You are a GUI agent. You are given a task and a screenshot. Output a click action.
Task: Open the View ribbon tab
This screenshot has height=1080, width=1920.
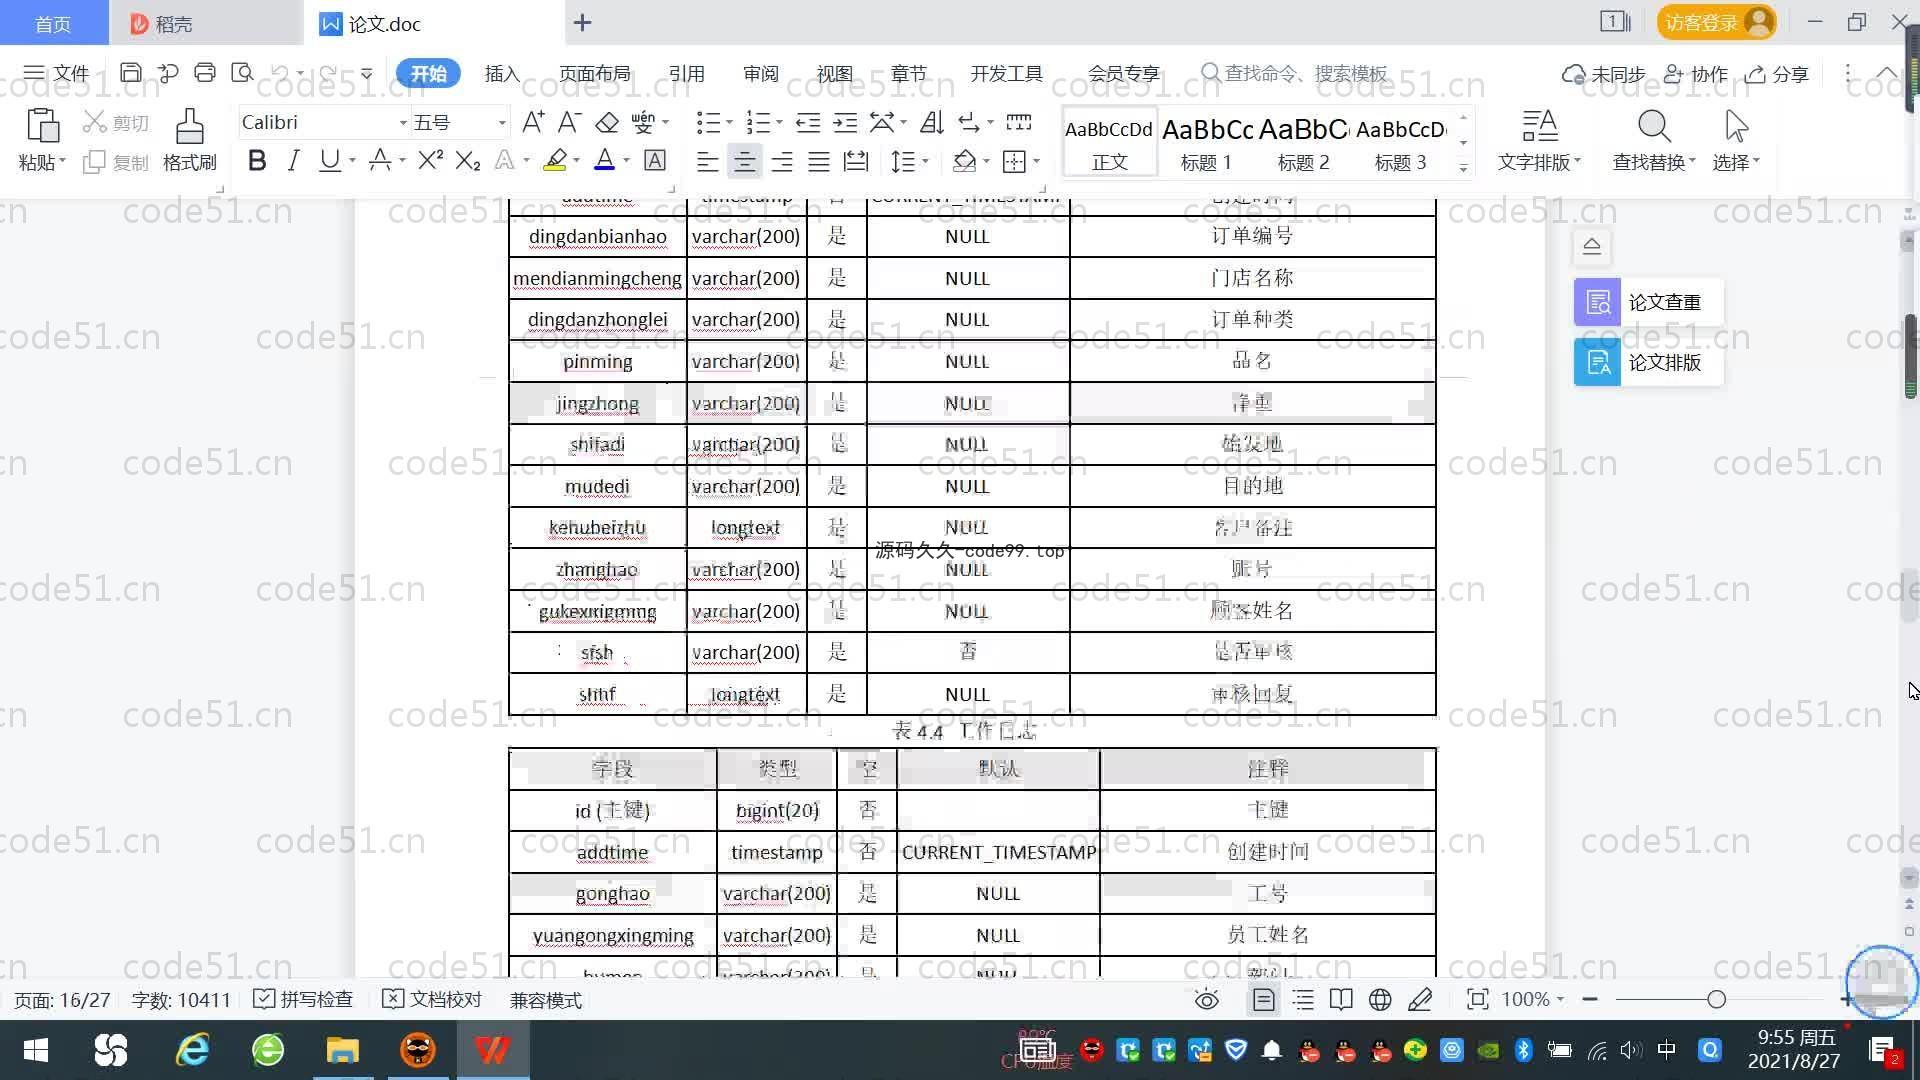pos(834,74)
